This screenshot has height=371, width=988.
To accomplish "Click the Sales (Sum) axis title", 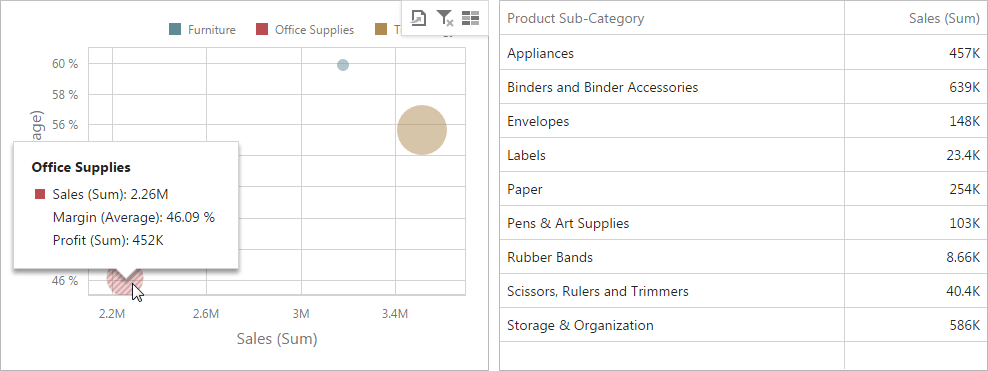I will pyautogui.click(x=277, y=339).
